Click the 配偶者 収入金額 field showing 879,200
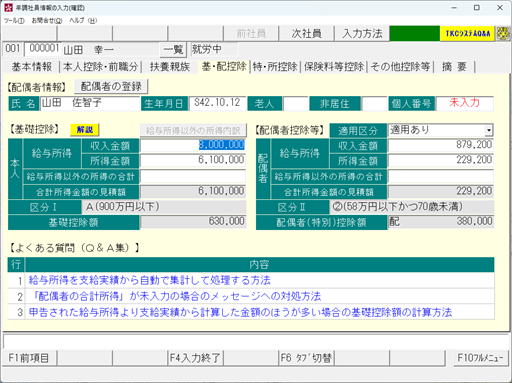The height and width of the screenshot is (383, 512). tap(441, 145)
